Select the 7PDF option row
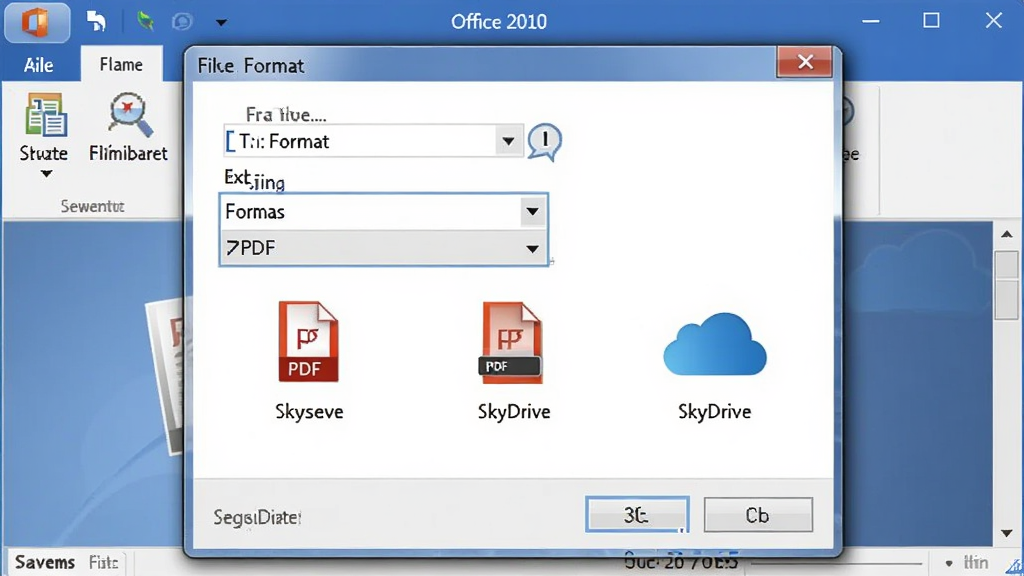The width and height of the screenshot is (1024, 576). [x=383, y=248]
